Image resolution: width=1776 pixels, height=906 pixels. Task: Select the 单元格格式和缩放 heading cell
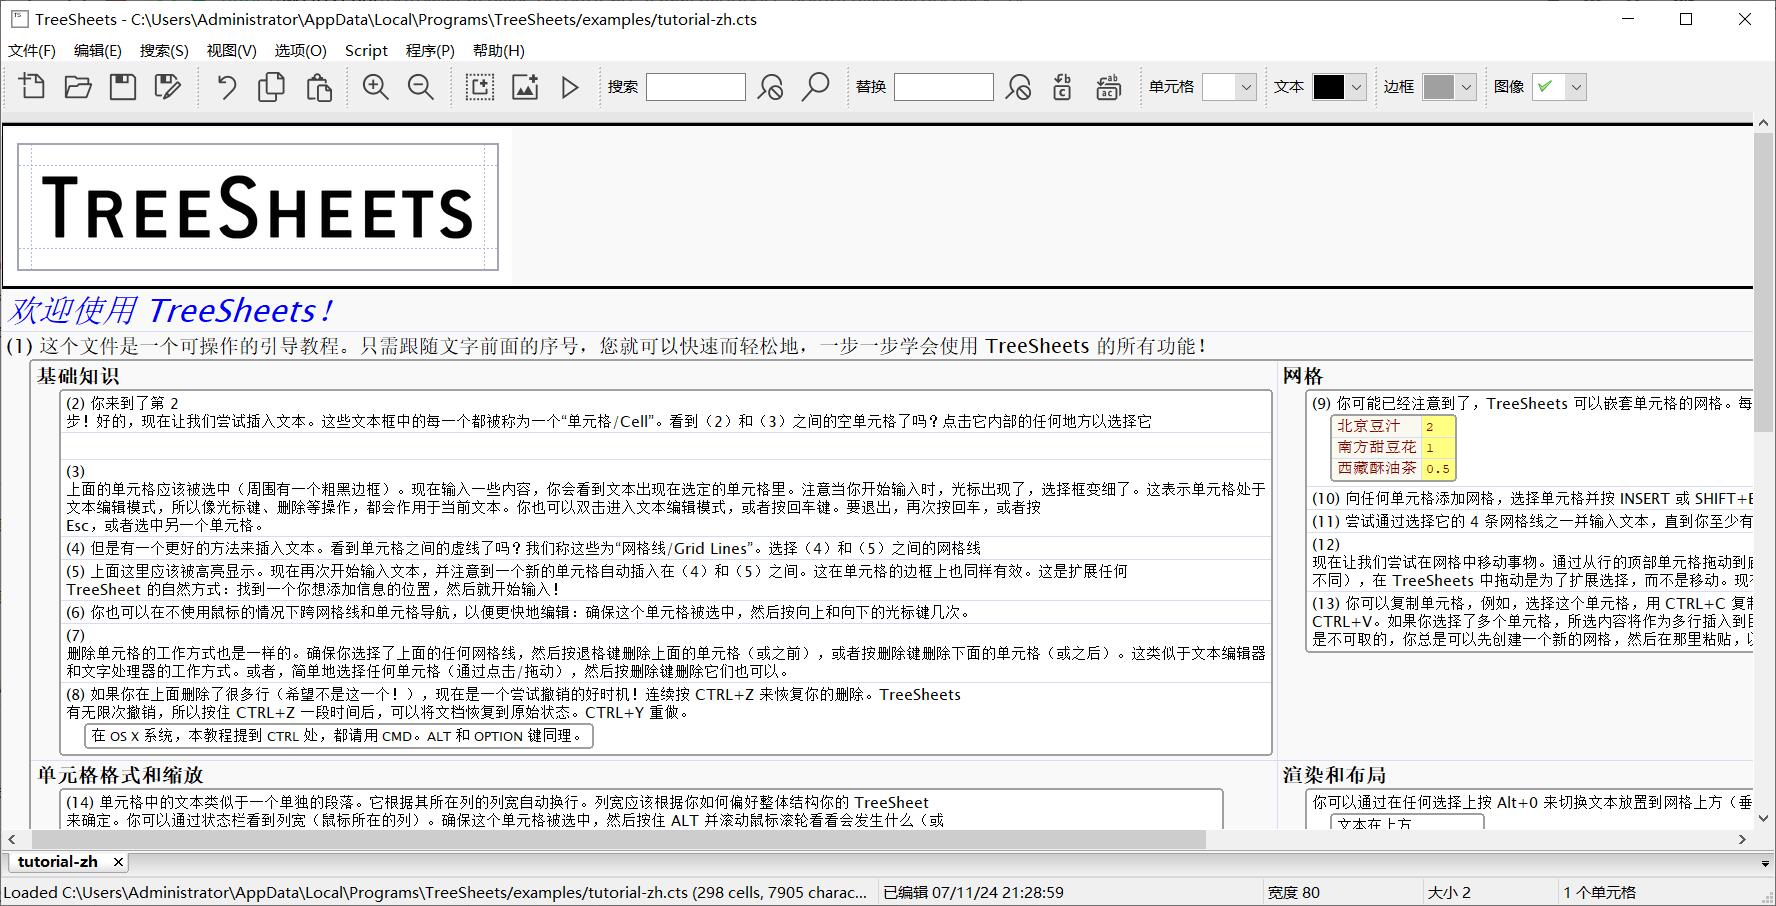click(120, 775)
